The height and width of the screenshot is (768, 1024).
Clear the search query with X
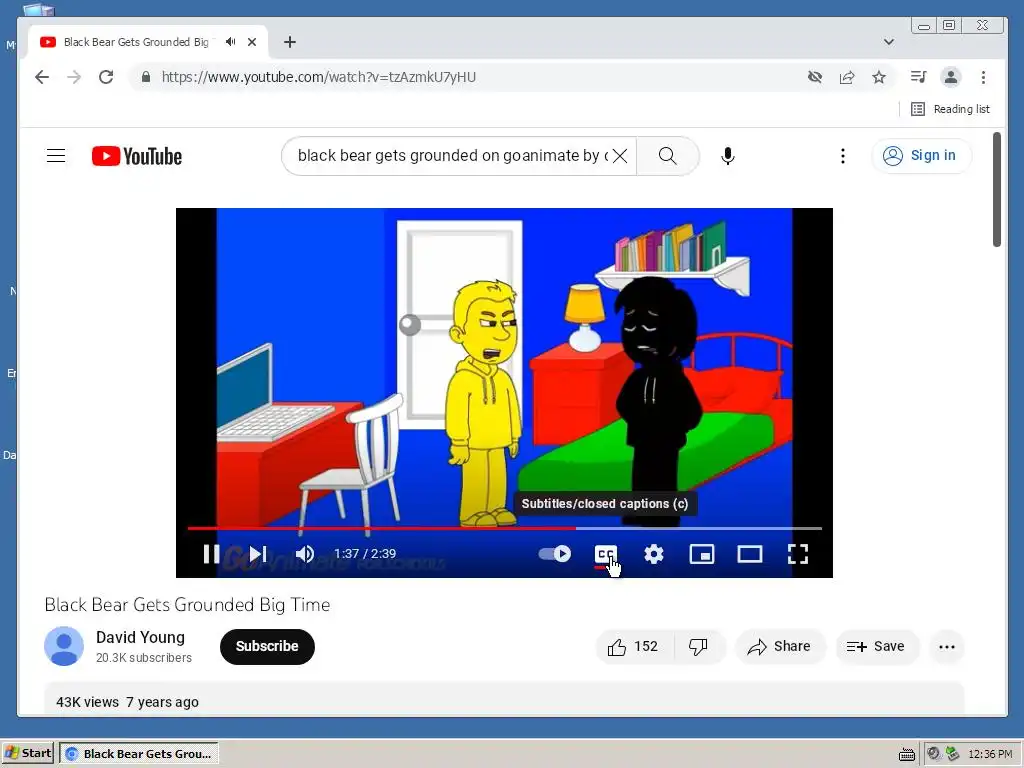(x=620, y=155)
